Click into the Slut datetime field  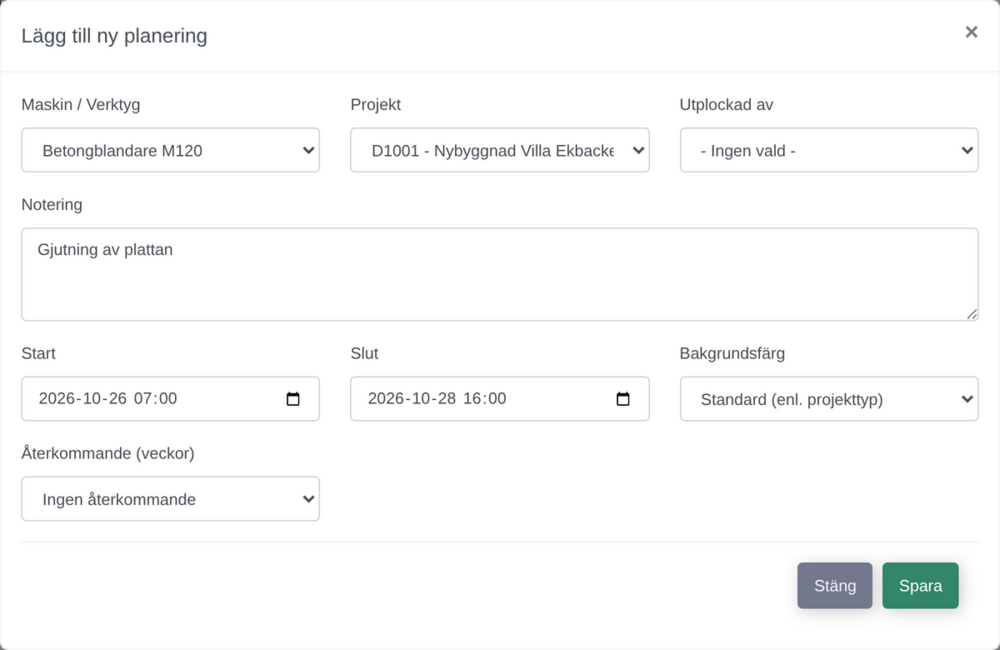499,399
